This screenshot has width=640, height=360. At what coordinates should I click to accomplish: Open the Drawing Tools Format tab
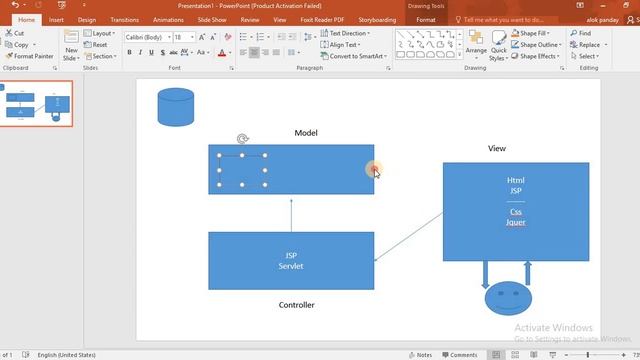pos(426,20)
